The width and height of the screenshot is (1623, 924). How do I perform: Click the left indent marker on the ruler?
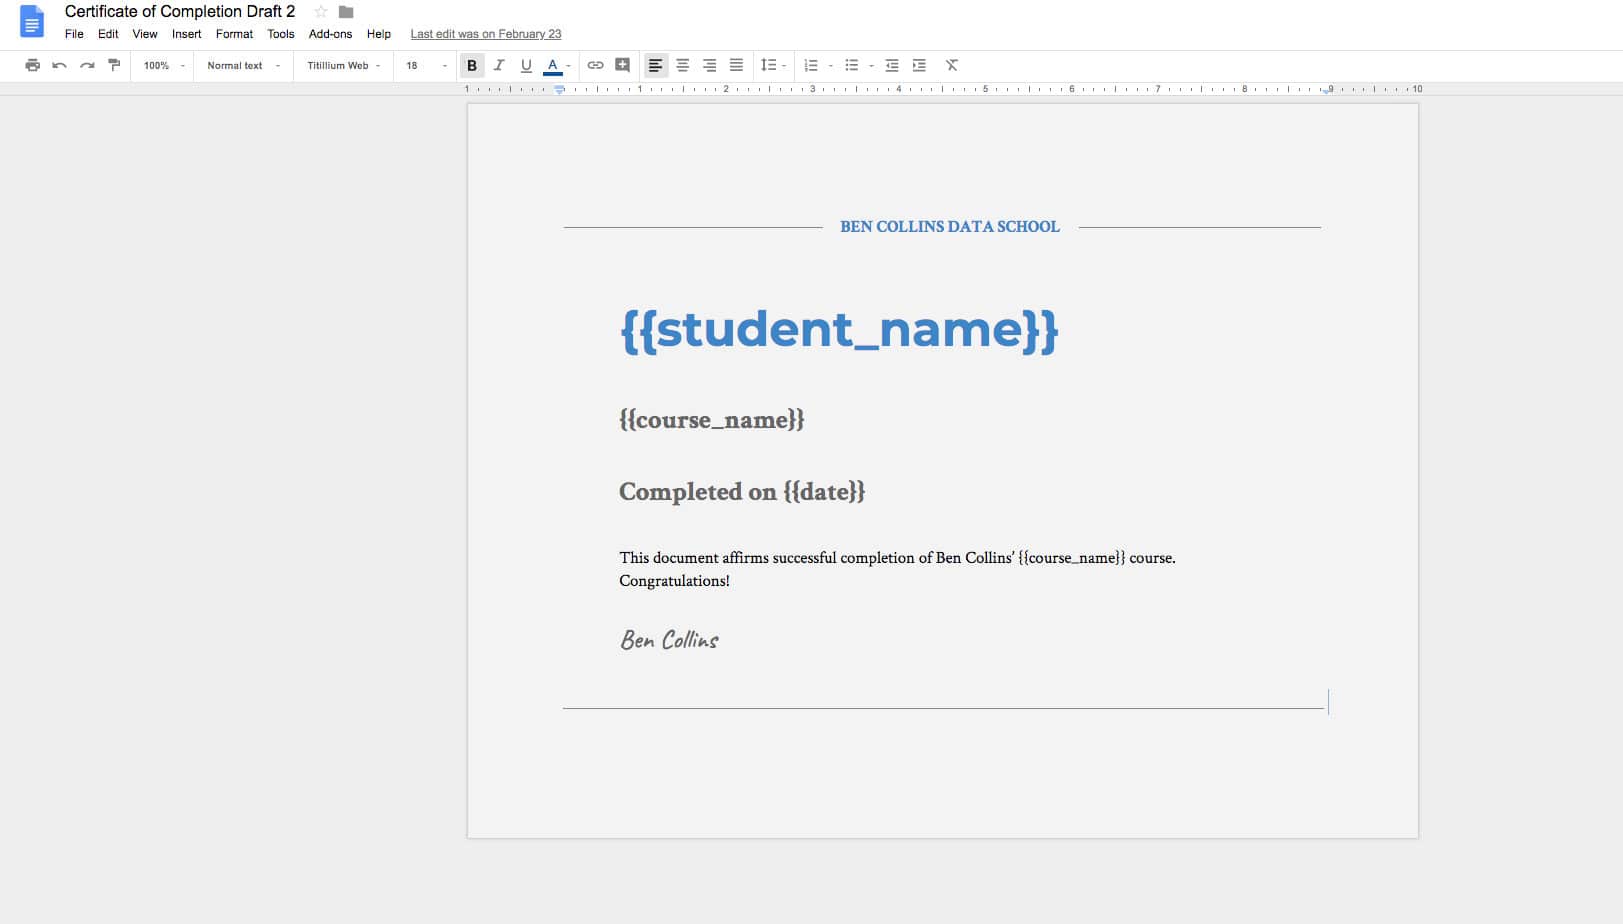[560, 90]
